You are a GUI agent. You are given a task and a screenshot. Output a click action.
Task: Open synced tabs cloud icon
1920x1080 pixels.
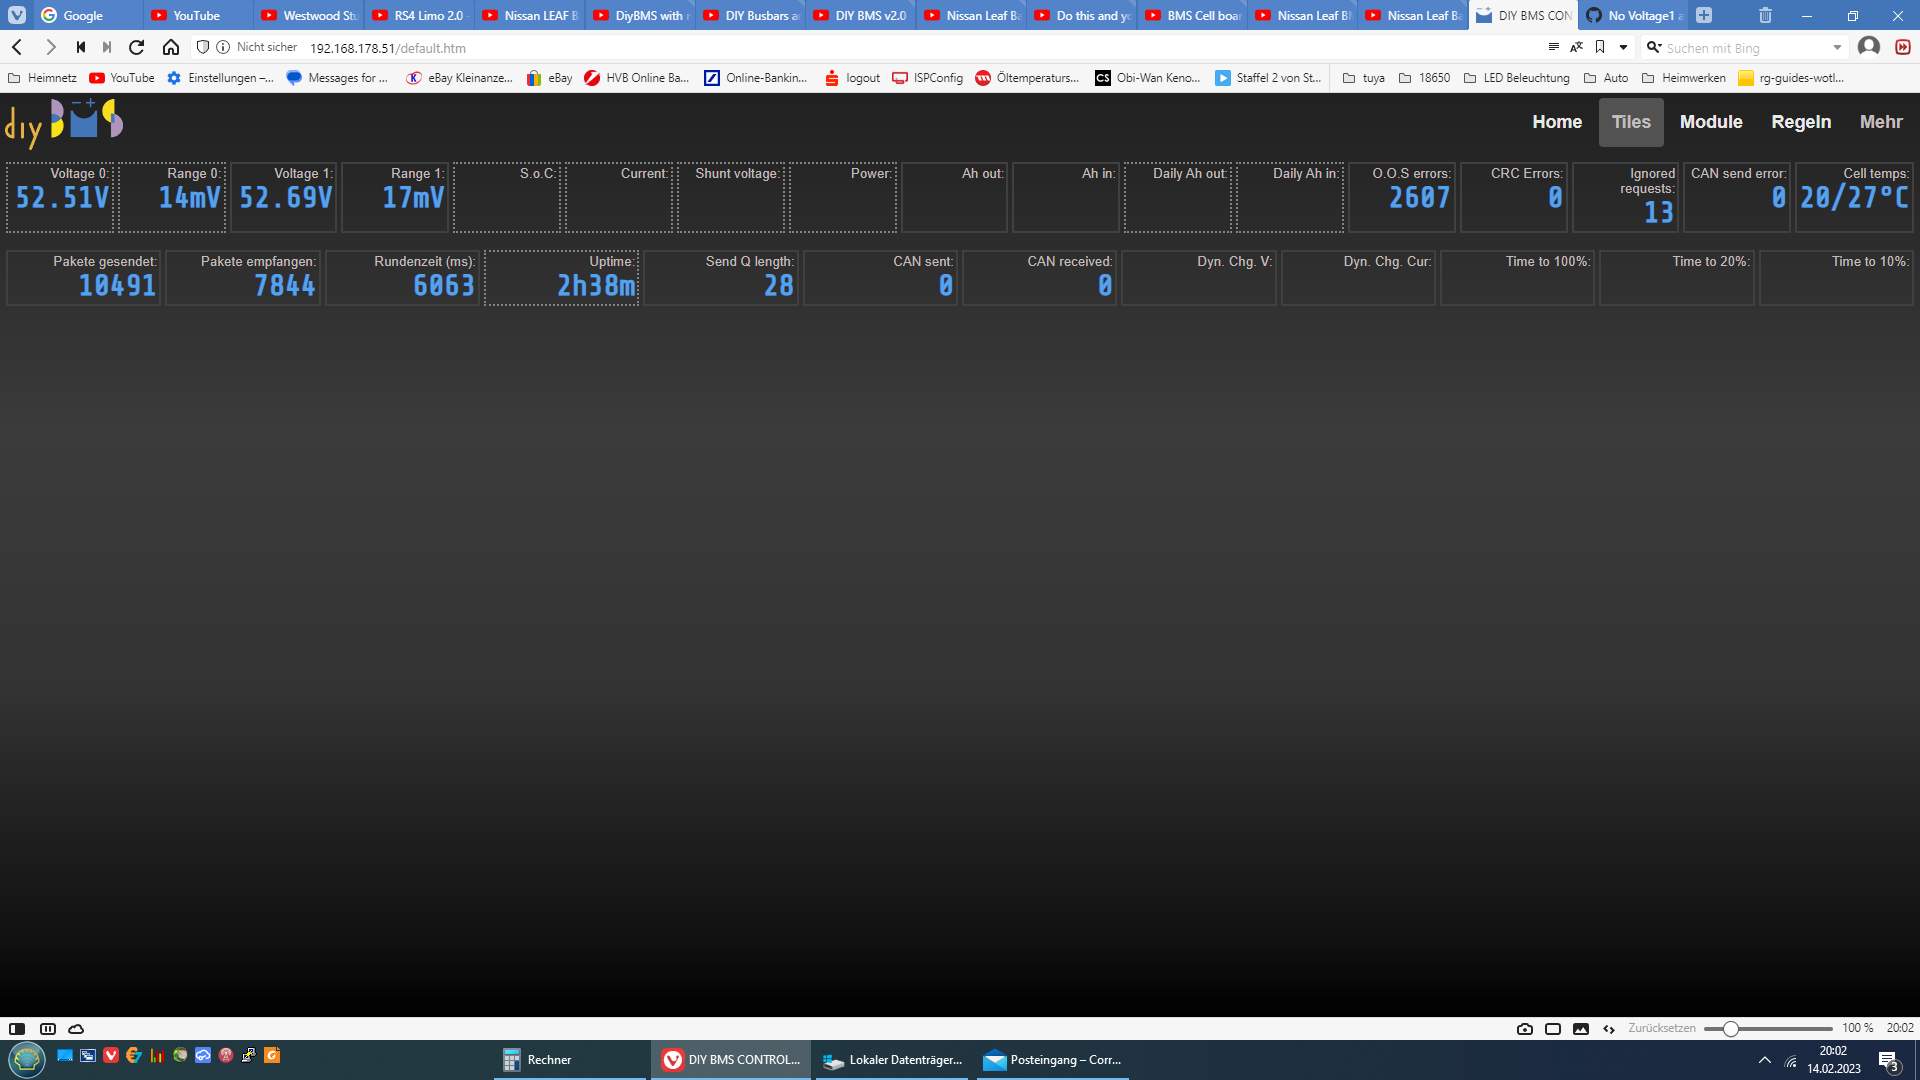point(76,1028)
